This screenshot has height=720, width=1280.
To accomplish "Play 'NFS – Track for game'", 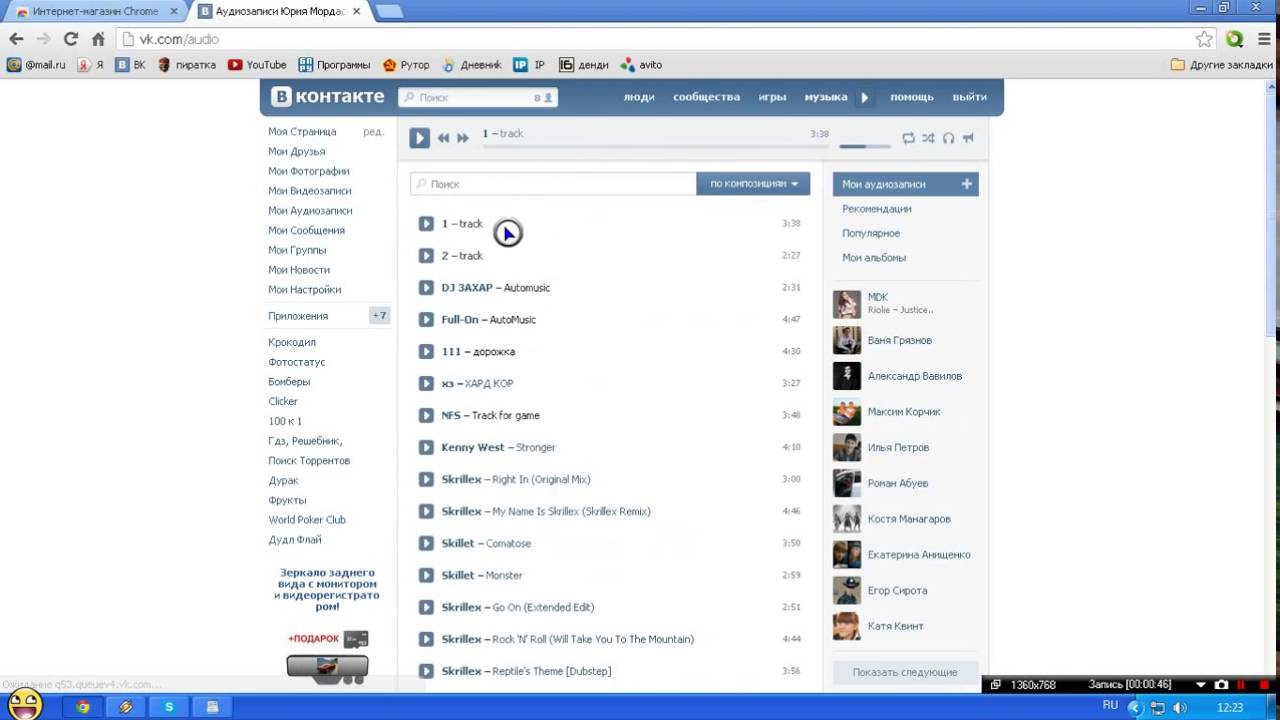I will tap(426, 416).
